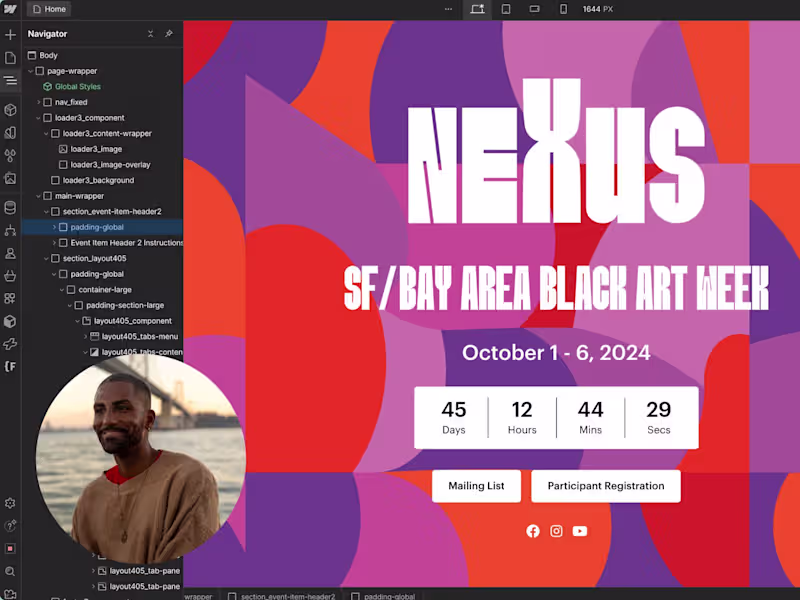Collapse all layers in the Navigator
Image resolution: width=800 pixels, height=600 pixels.
pyautogui.click(x=151, y=34)
